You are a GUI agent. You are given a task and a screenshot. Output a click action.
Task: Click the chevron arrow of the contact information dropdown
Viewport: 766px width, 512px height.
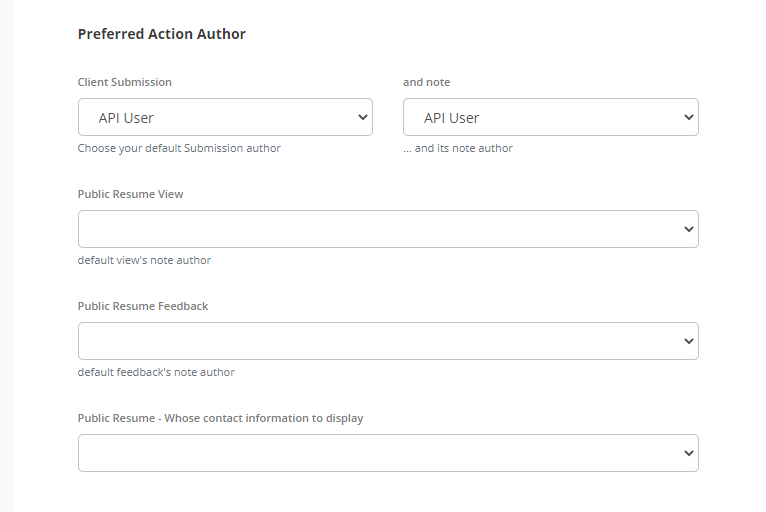click(689, 453)
